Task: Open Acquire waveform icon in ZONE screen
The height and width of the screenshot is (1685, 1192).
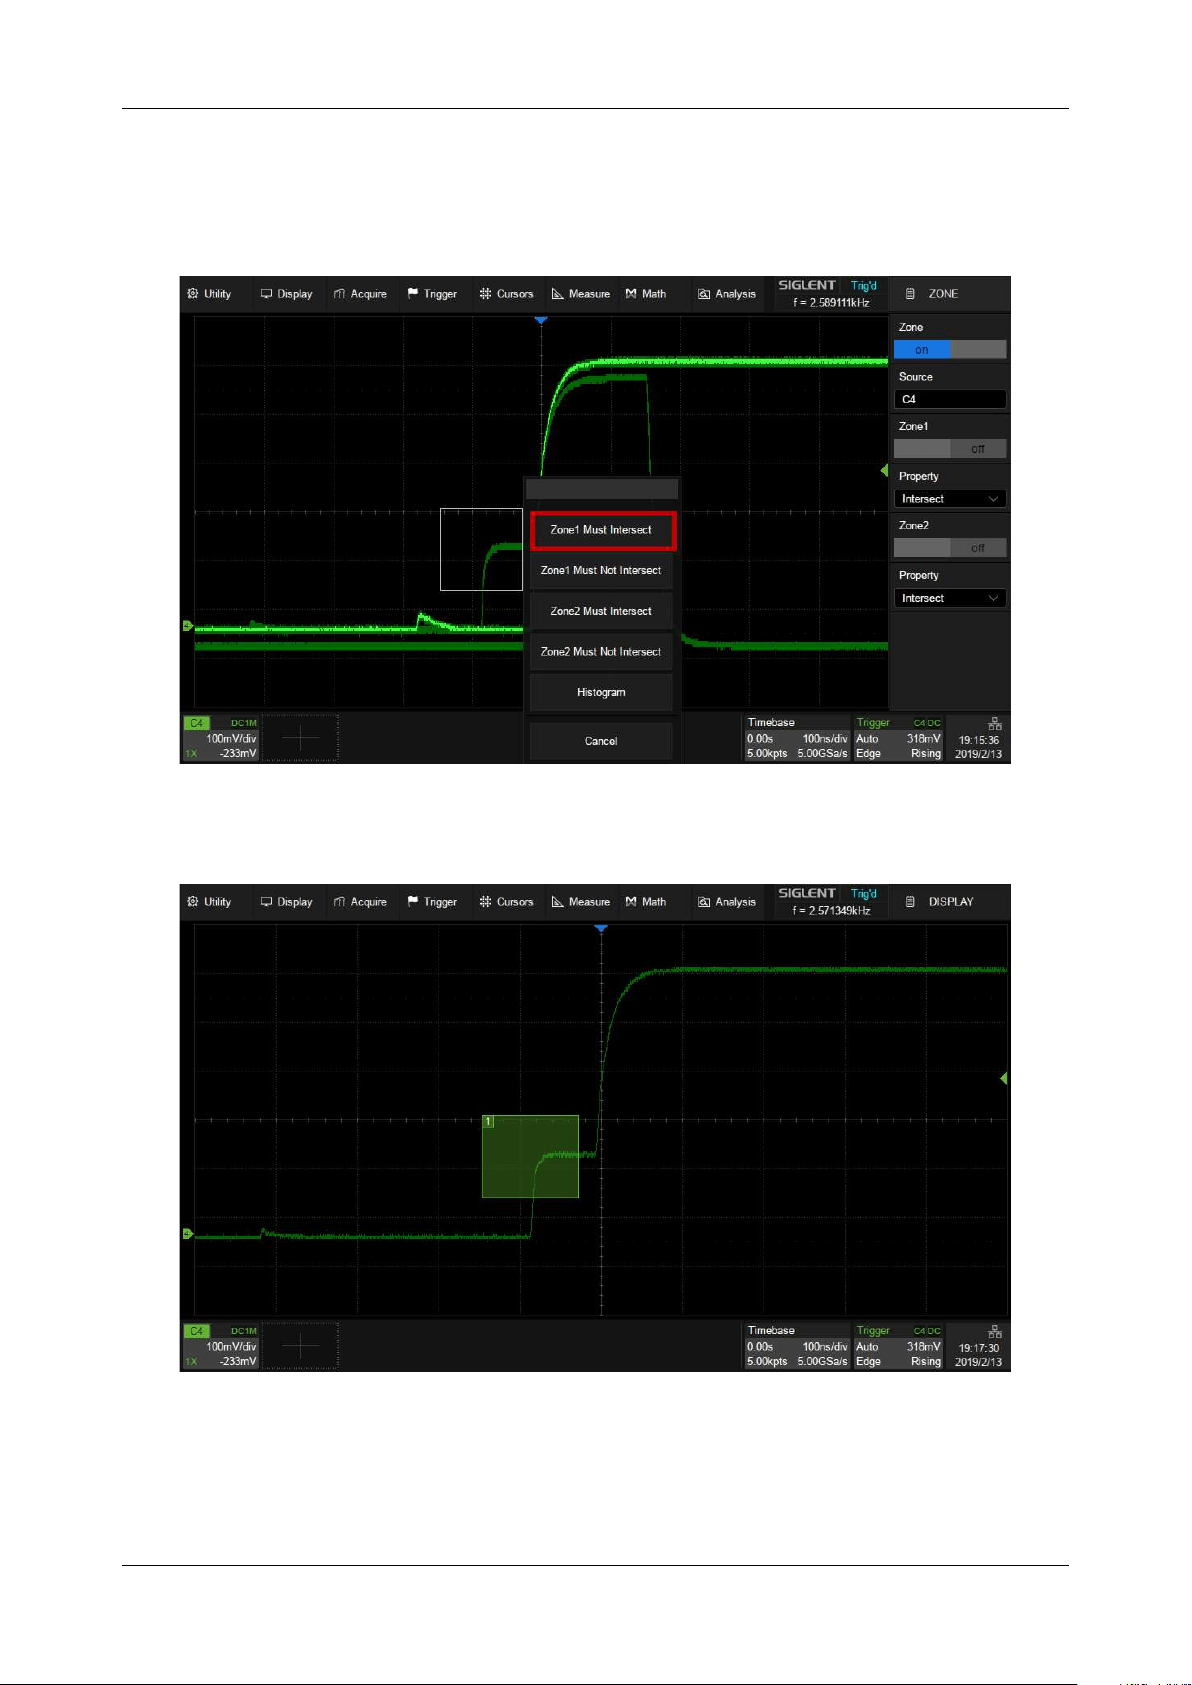Action: [340, 294]
